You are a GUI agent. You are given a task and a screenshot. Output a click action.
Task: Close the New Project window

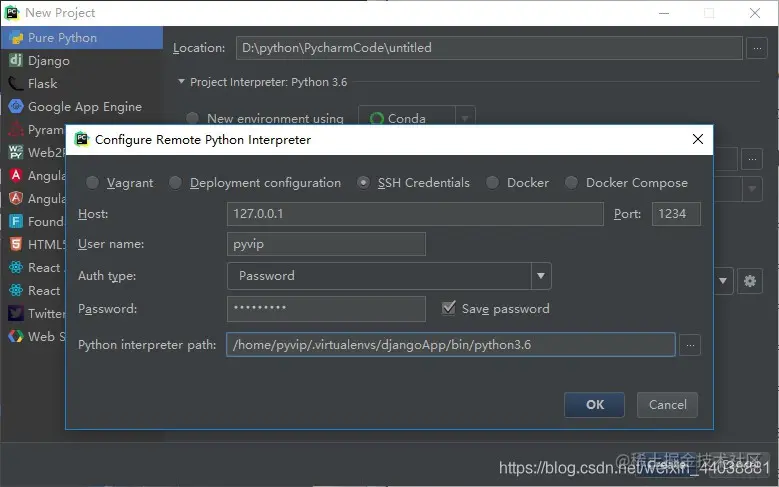755,13
